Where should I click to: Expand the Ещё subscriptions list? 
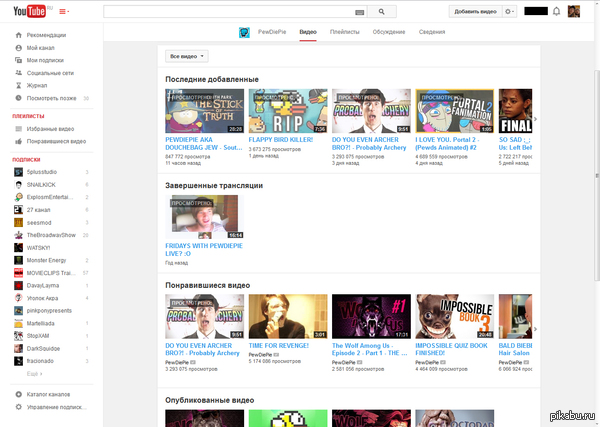click(34, 373)
